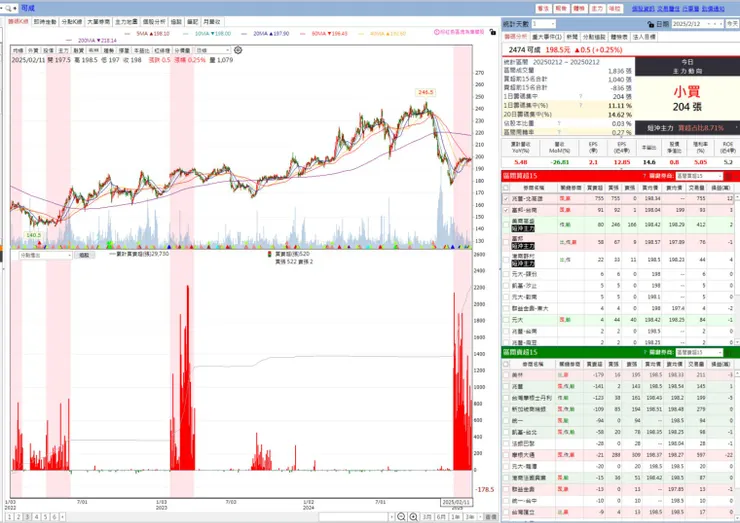The height and width of the screenshot is (523, 740).
Task: Click the bottom toolbar text input field
Action: [353, 517]
